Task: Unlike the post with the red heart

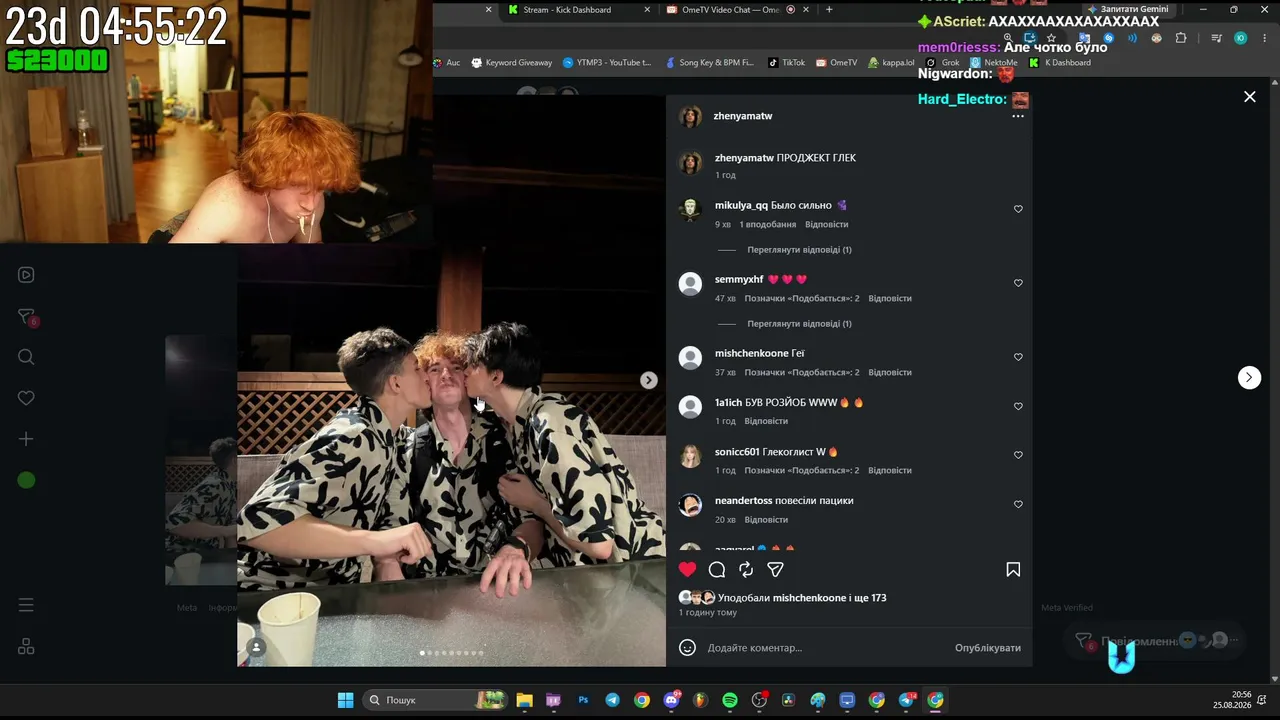Action: coord(687,569)
